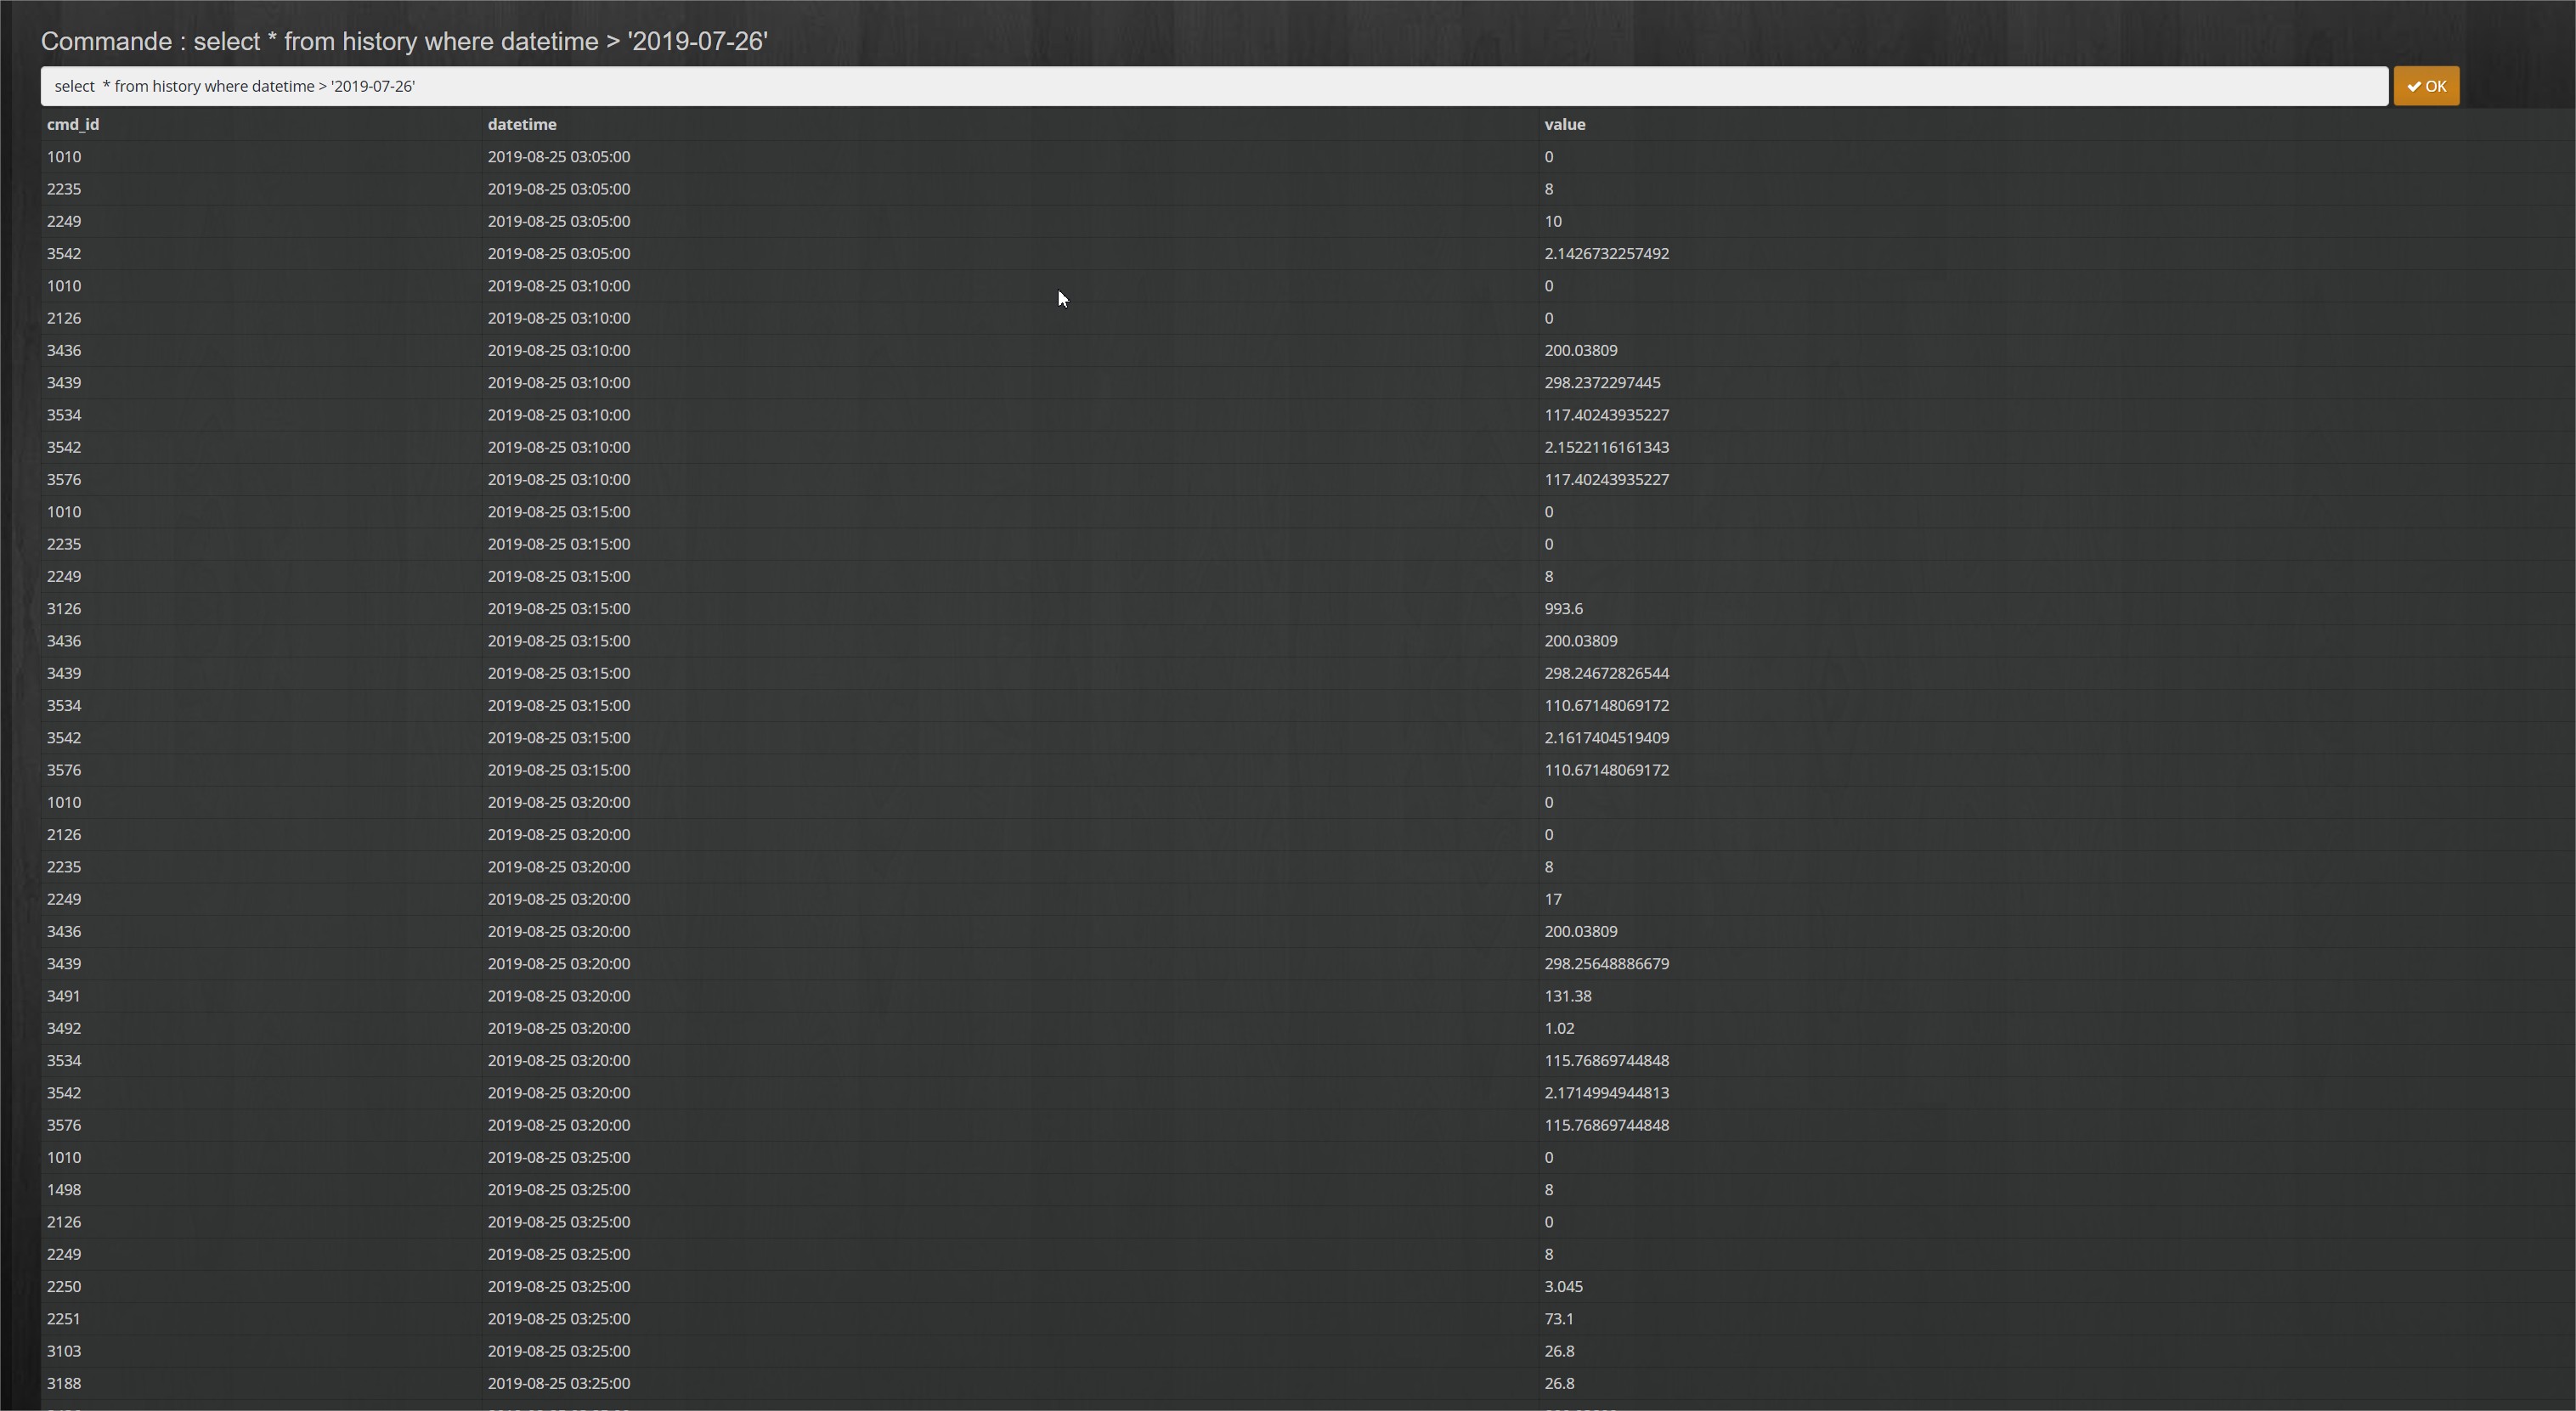Click cmd_id 3103

click(64, 1351)
